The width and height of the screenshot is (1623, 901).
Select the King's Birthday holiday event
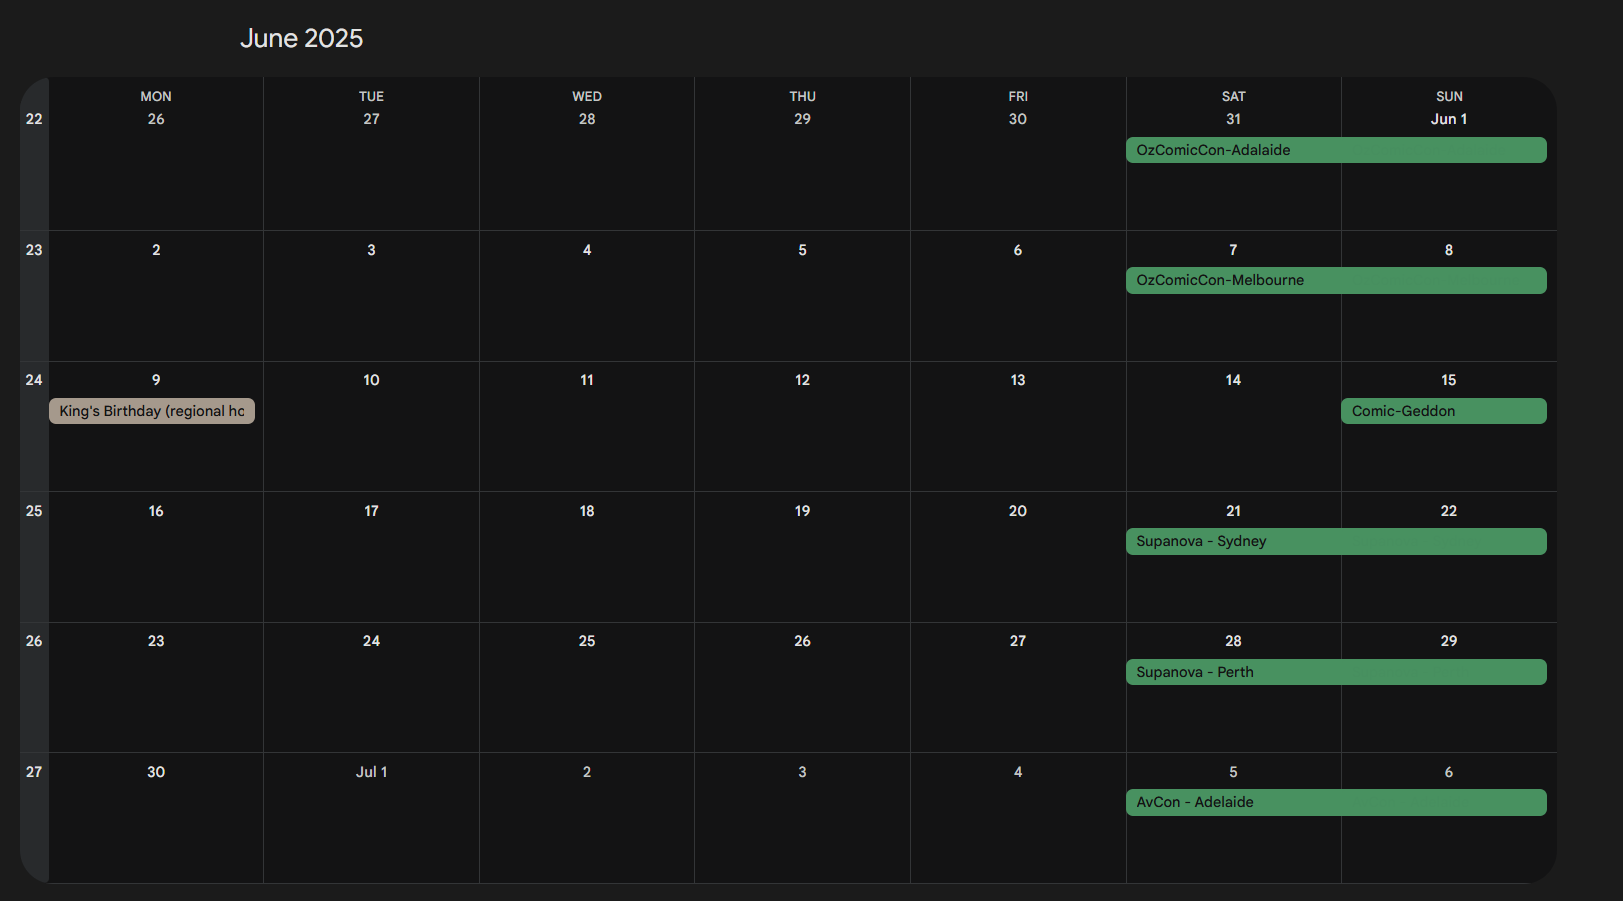tap(152, 411)
